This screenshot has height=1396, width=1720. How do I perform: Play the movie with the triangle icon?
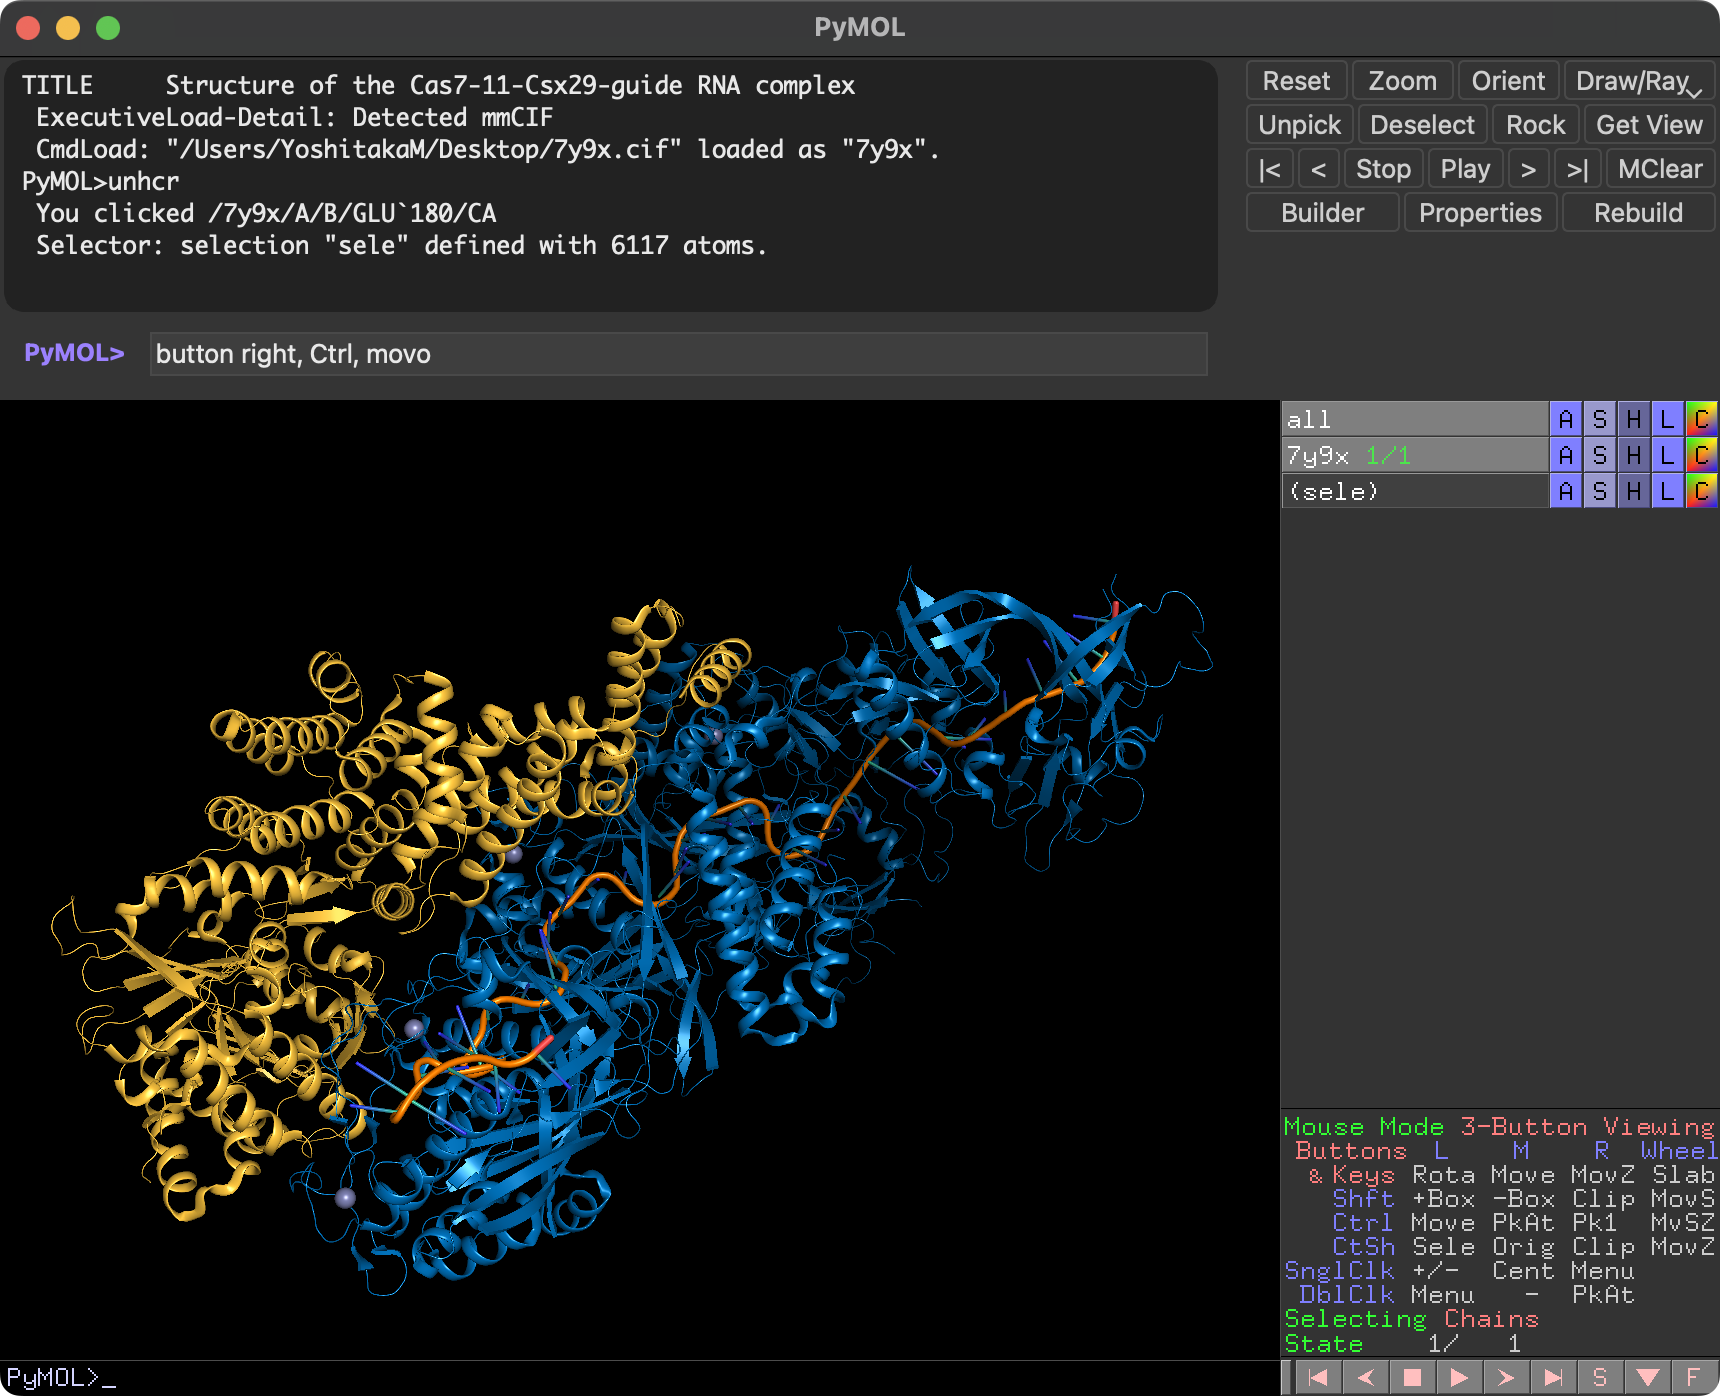point(1460,1377)
